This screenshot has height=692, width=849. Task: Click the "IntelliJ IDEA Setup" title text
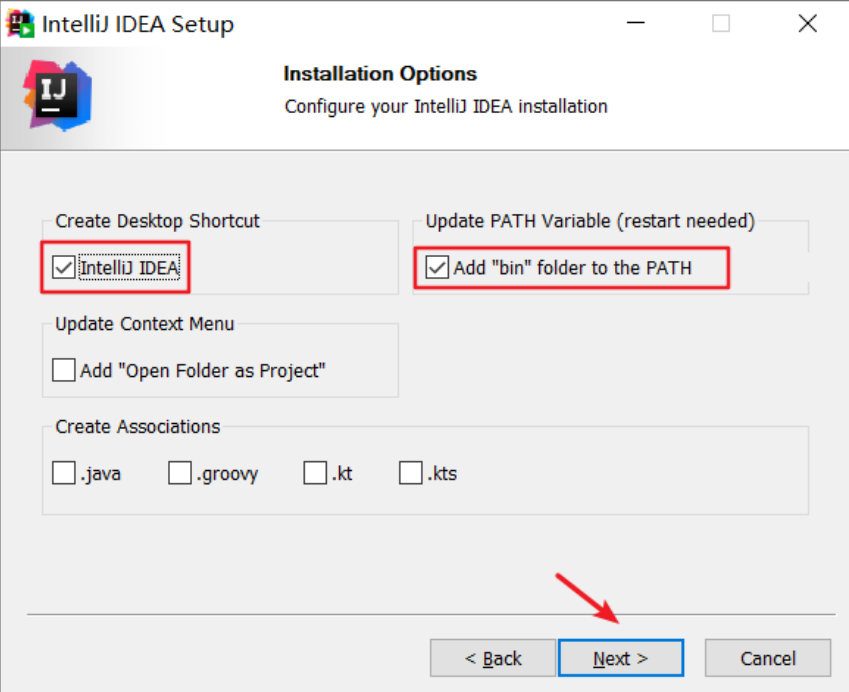coord(138,25)
